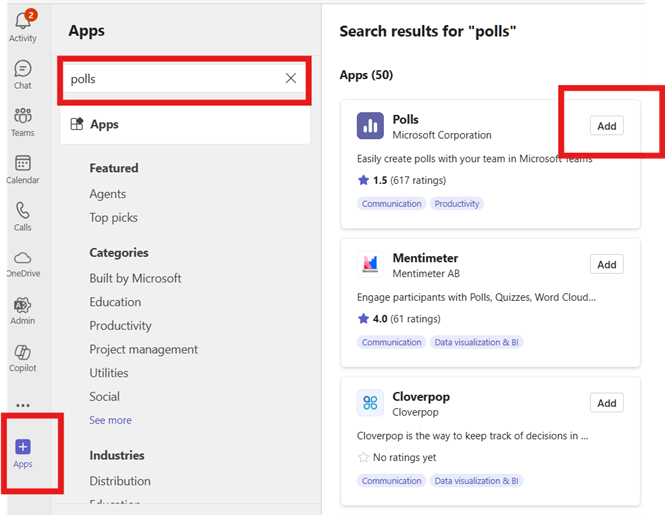Click the polls search field

pyautogui.click(x=170, y=79)
